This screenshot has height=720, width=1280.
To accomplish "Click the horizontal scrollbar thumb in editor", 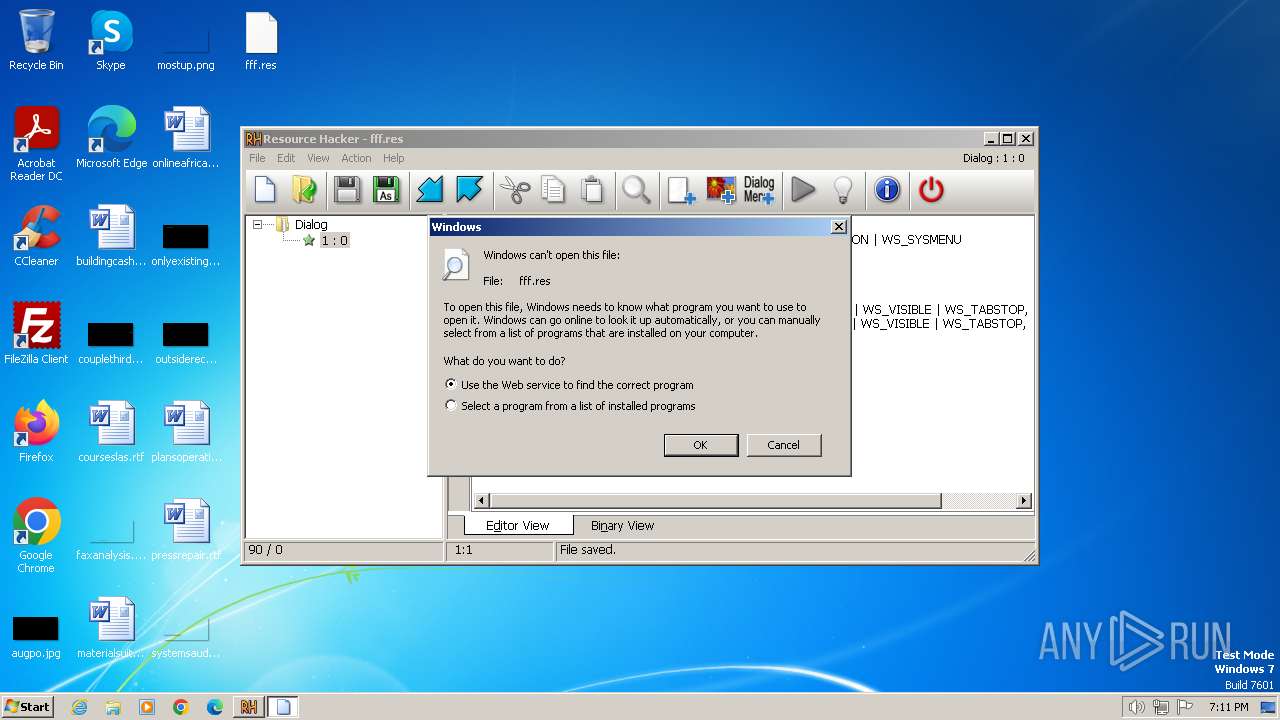I will point(715,500).
